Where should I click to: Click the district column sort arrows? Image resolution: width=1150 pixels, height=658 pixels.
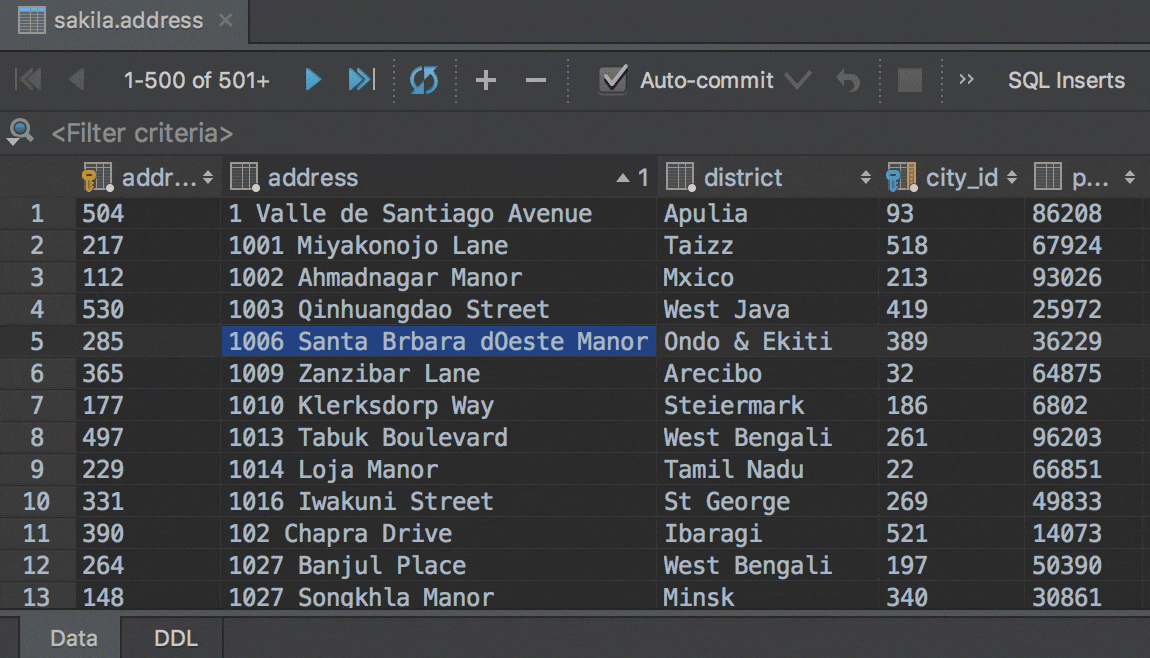click(x=866, y=178)
